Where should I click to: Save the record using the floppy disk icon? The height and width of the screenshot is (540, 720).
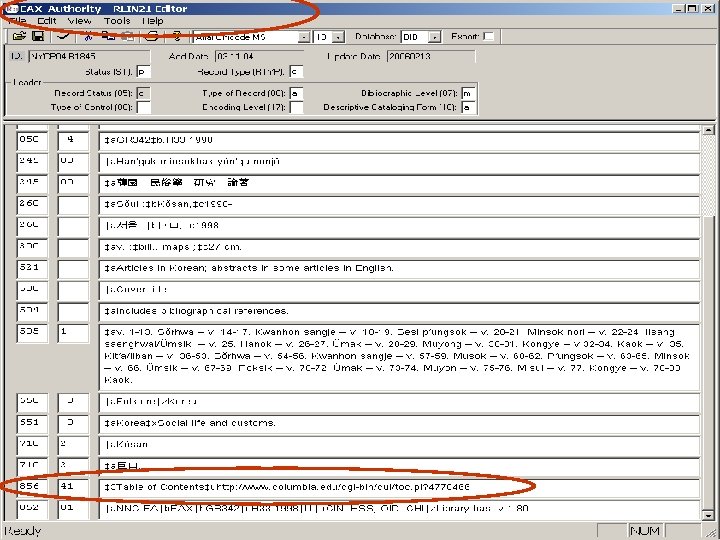coord(38,36)
